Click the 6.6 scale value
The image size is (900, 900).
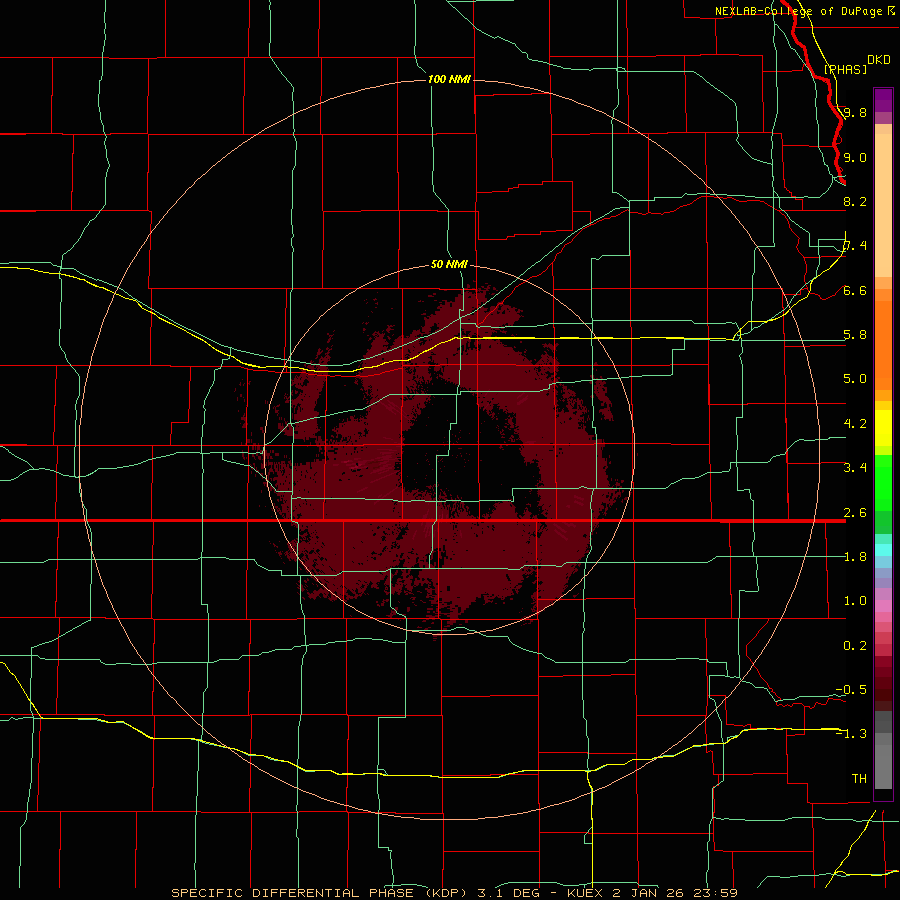click(x=855, y=290)
